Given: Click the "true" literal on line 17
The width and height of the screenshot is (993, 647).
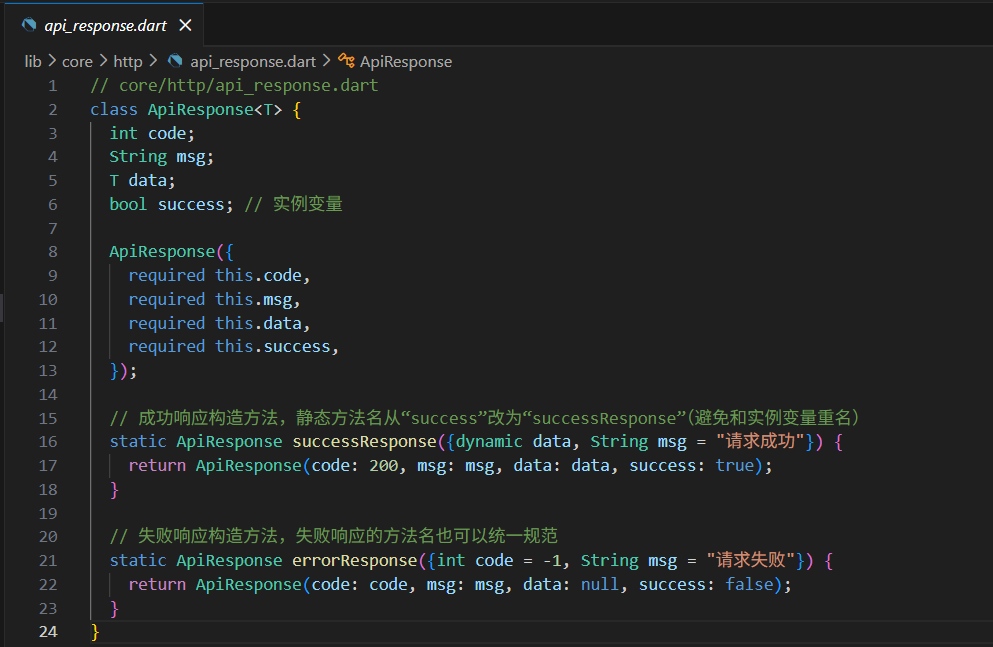Looking at the screenshot, I should [x=735, y=466].
